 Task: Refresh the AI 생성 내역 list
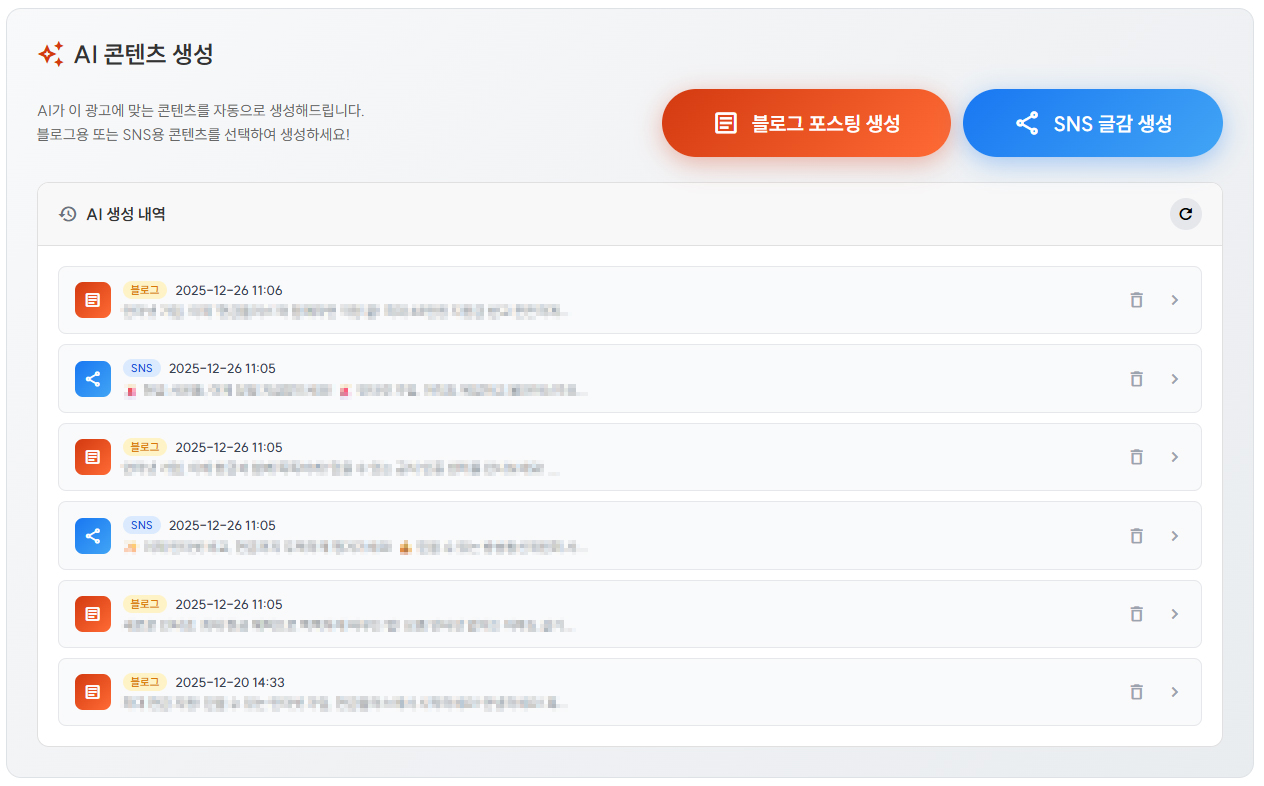[x=1185, y=214]
